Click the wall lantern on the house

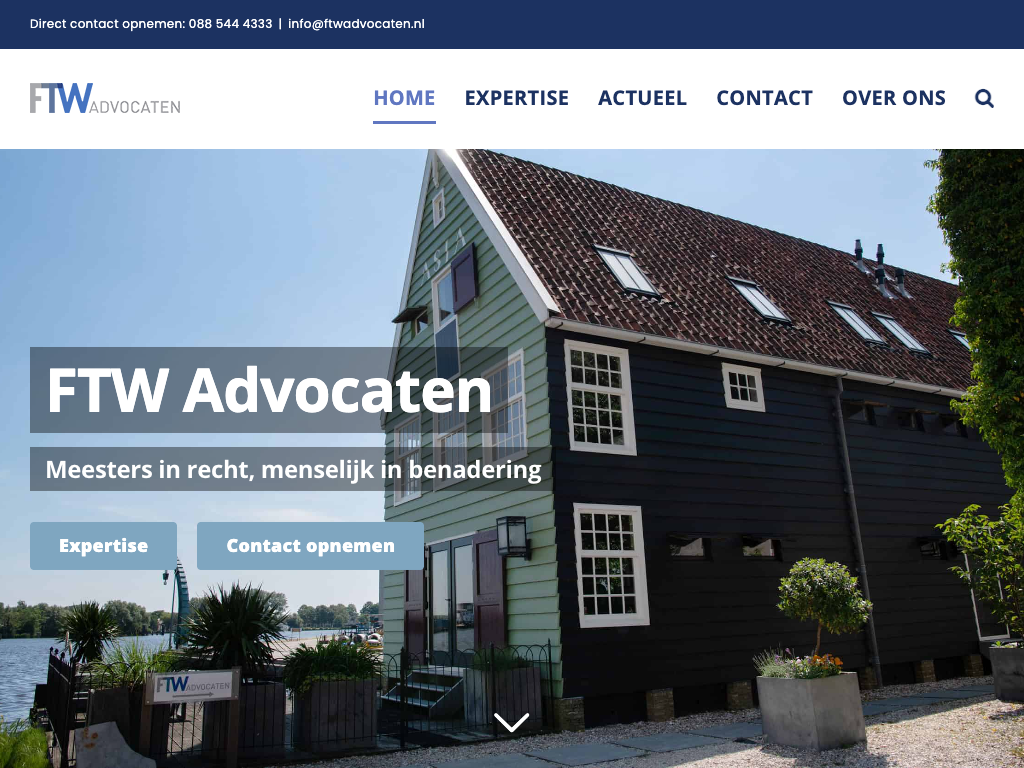click(513, 537)
